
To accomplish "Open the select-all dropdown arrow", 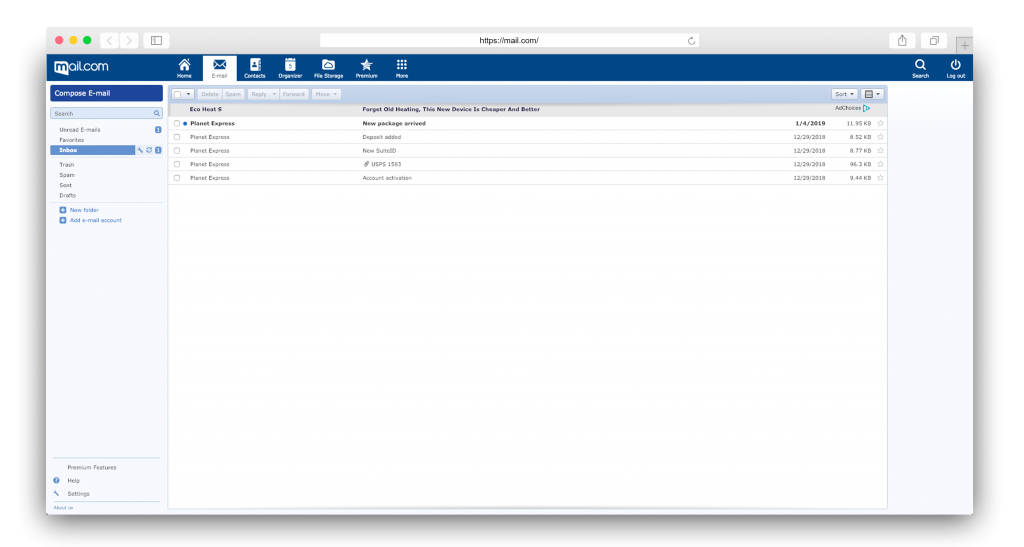I will pyautogui.click(x=188, y=94).
